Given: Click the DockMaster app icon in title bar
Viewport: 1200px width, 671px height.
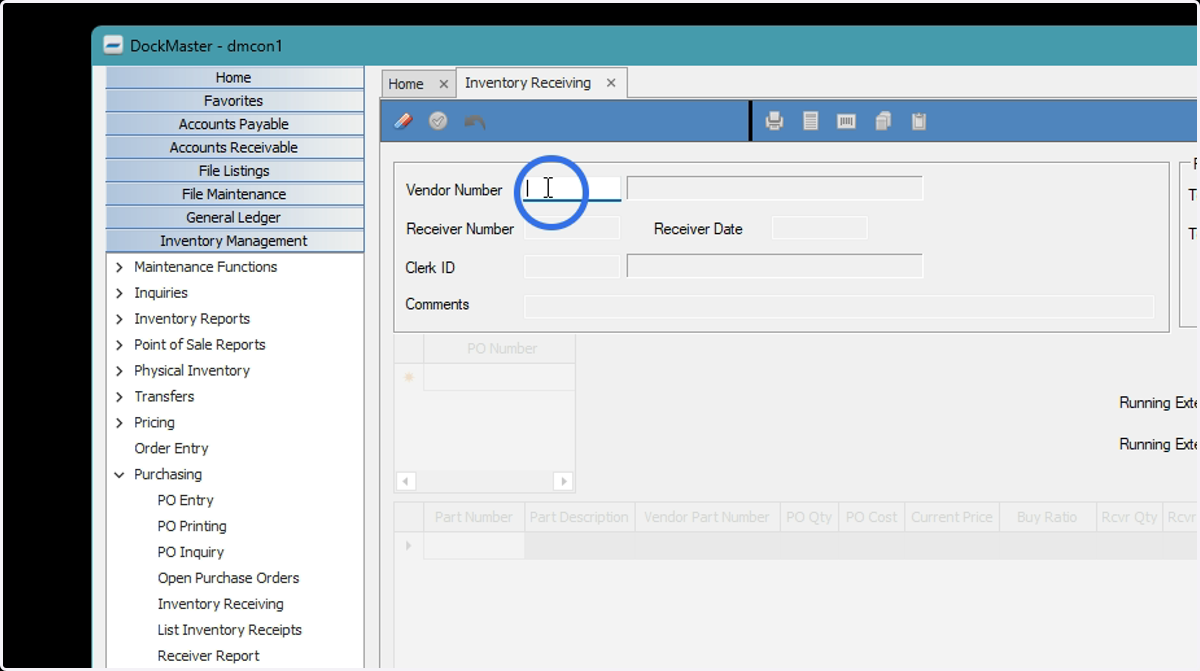Looking at the screenshot, I should (x=114, y=45).
